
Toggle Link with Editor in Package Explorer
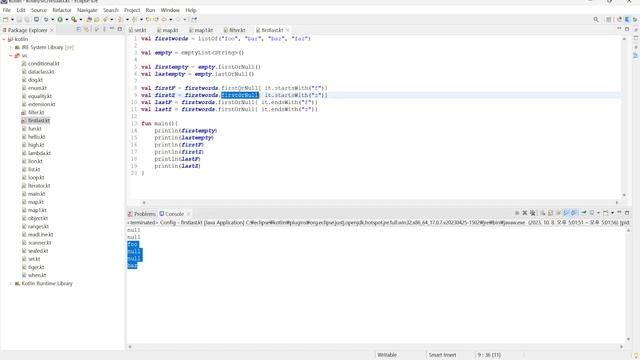(87, 29)
